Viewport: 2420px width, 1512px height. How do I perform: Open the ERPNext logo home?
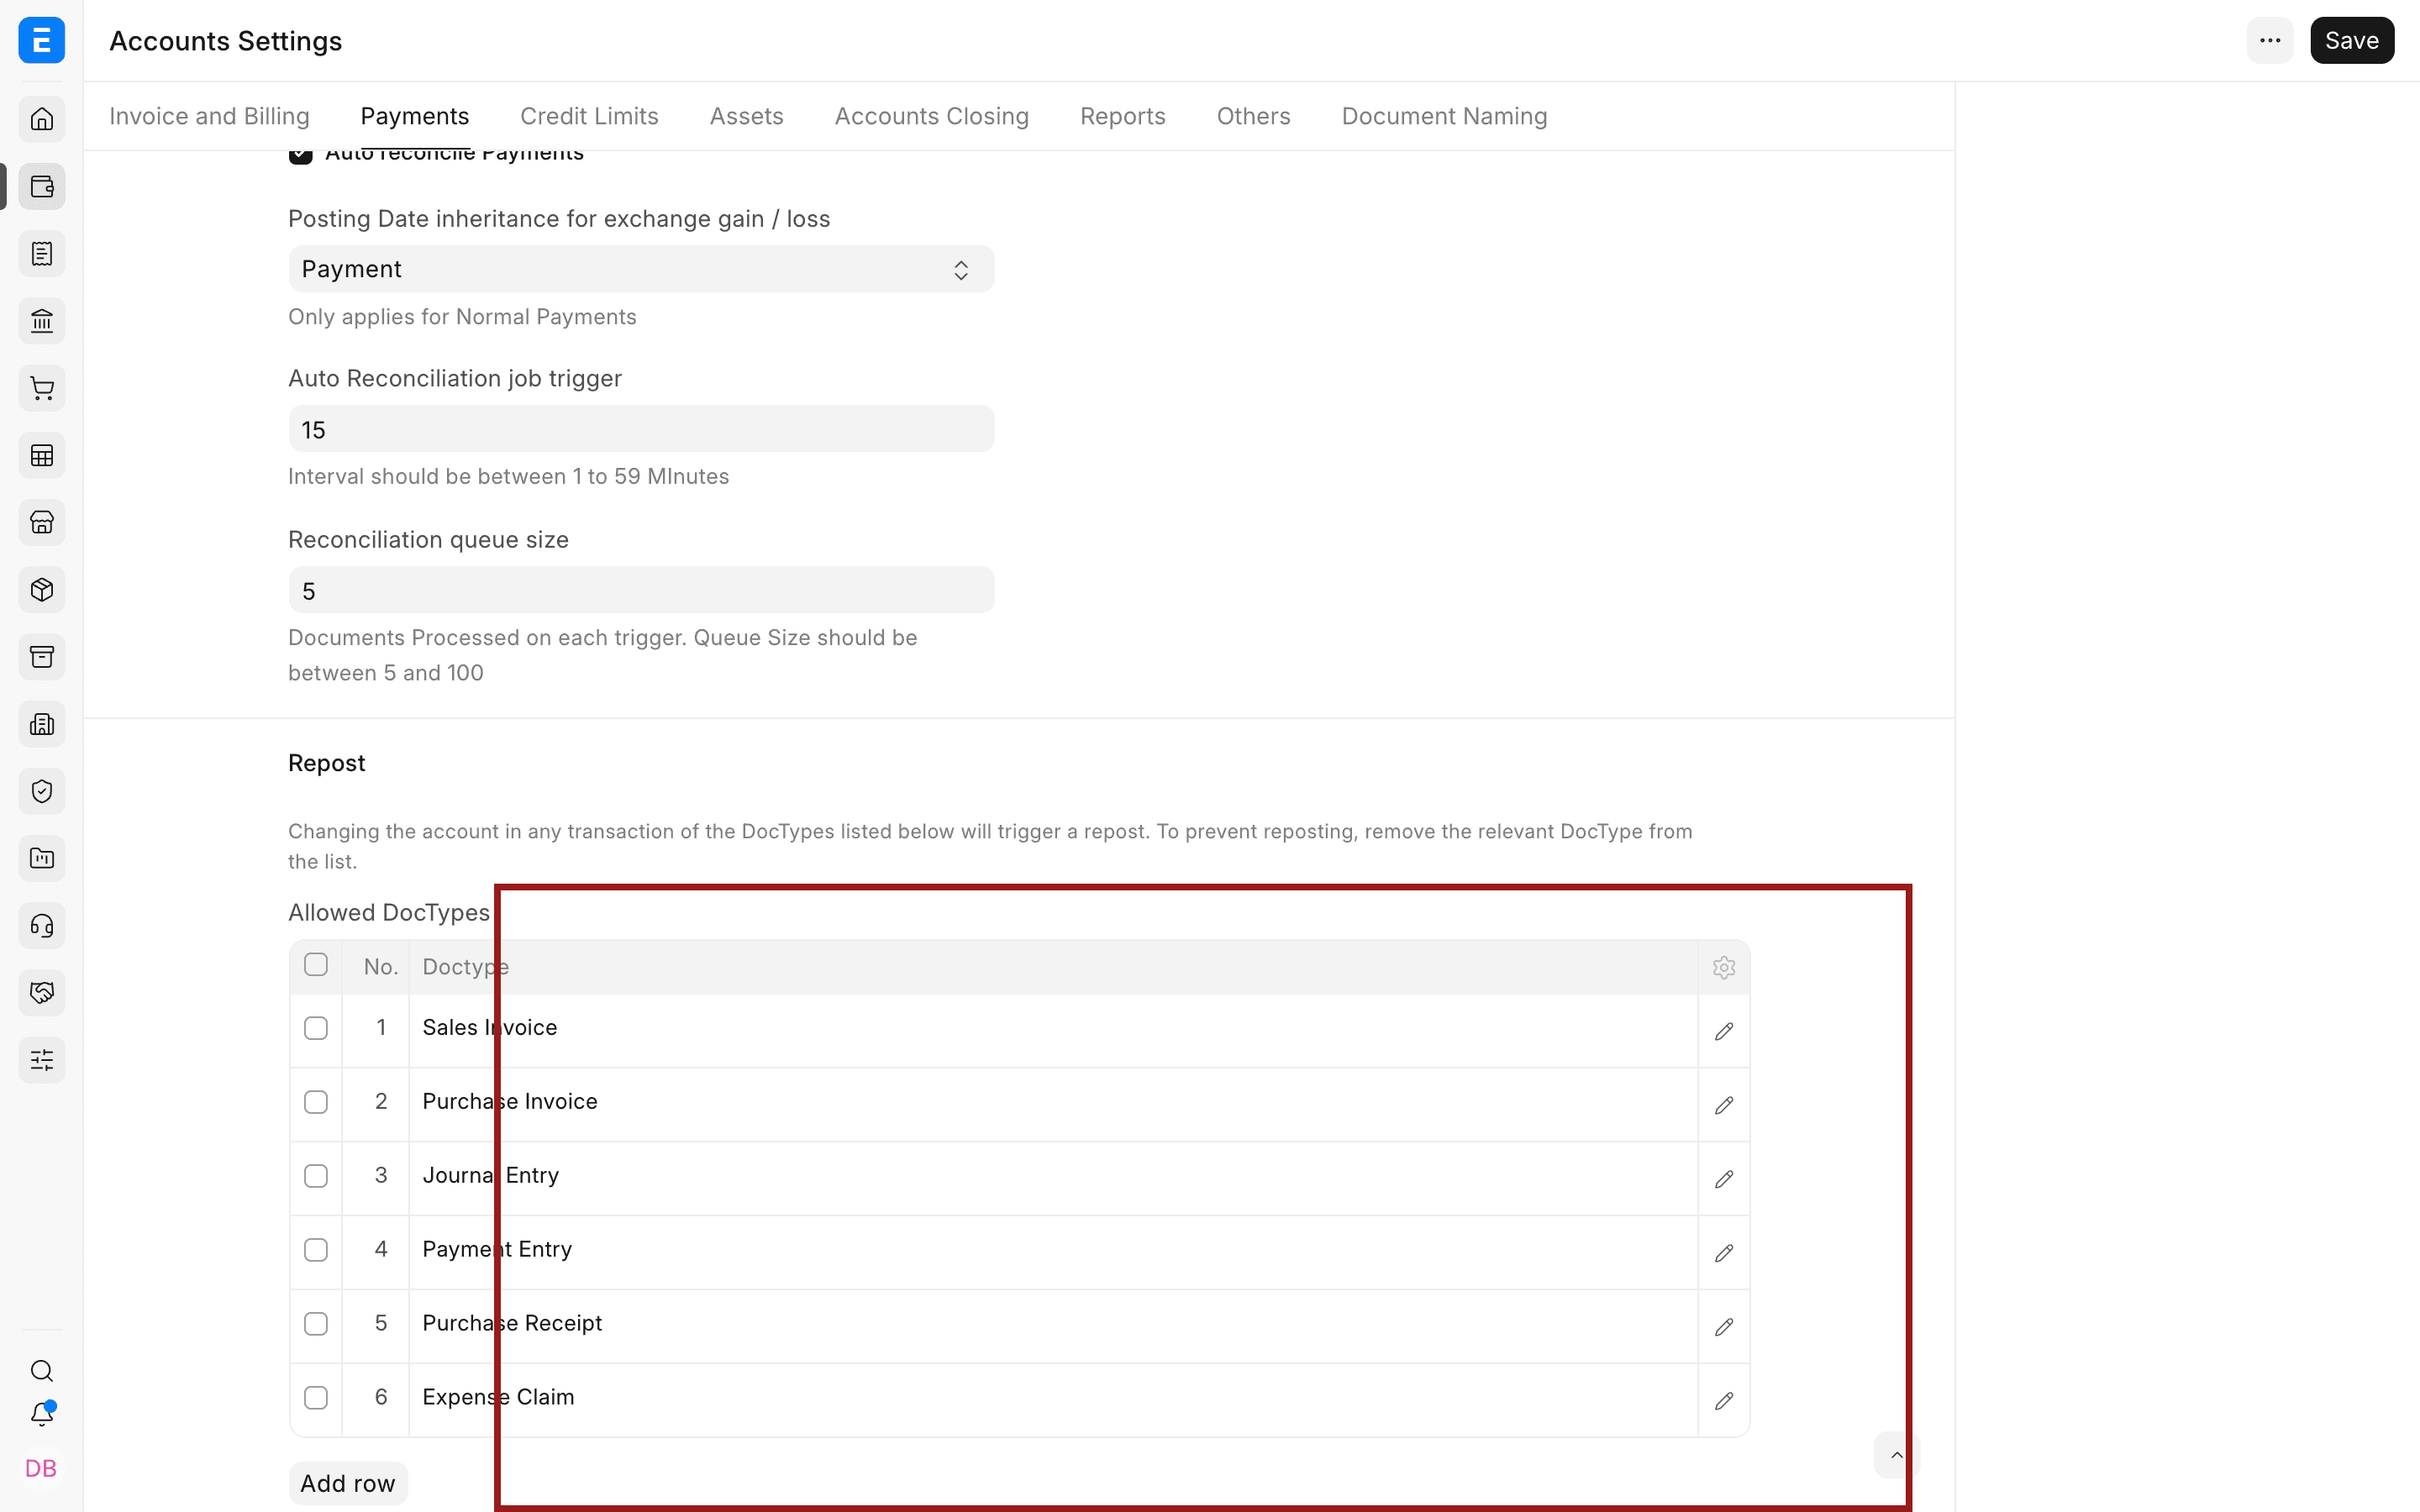pyautogui.click(x=41, y=40)
